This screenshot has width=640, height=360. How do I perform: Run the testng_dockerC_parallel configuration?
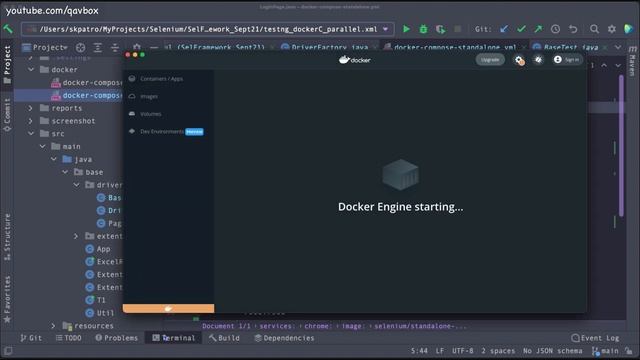point(407,29)
